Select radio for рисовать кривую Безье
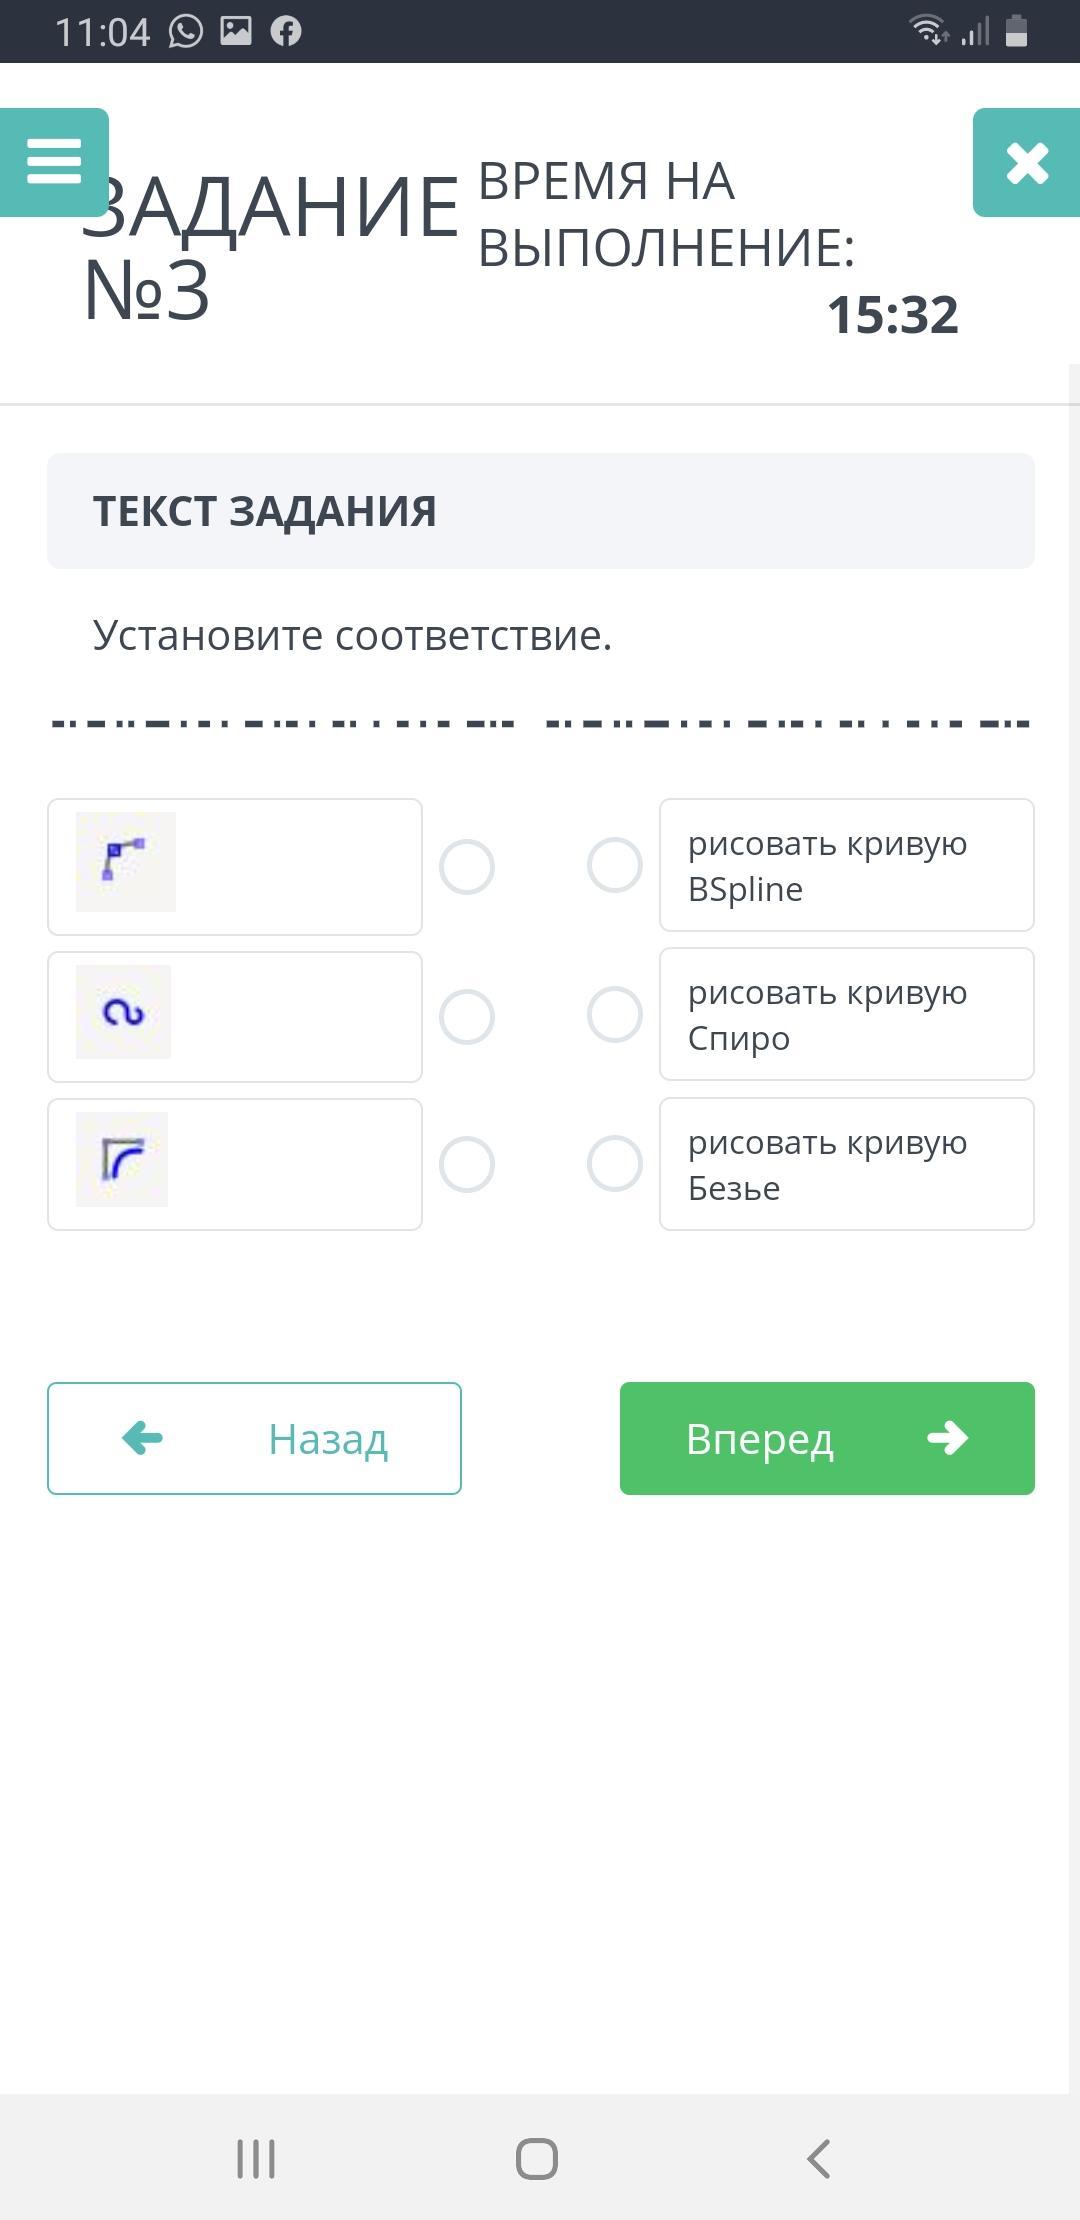The width and height of the screenshot is (1080, 2220). 615,1163
